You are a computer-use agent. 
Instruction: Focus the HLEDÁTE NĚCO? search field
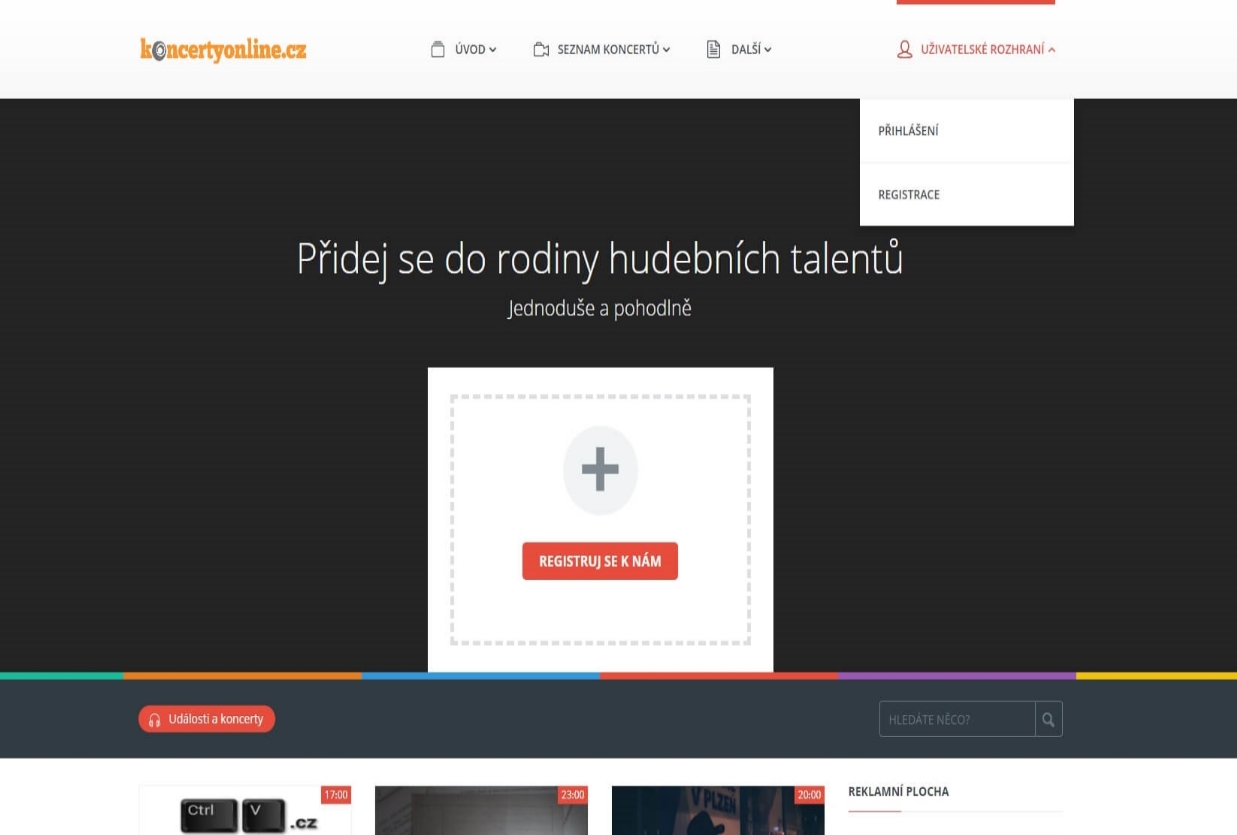[x=956, y=719]
